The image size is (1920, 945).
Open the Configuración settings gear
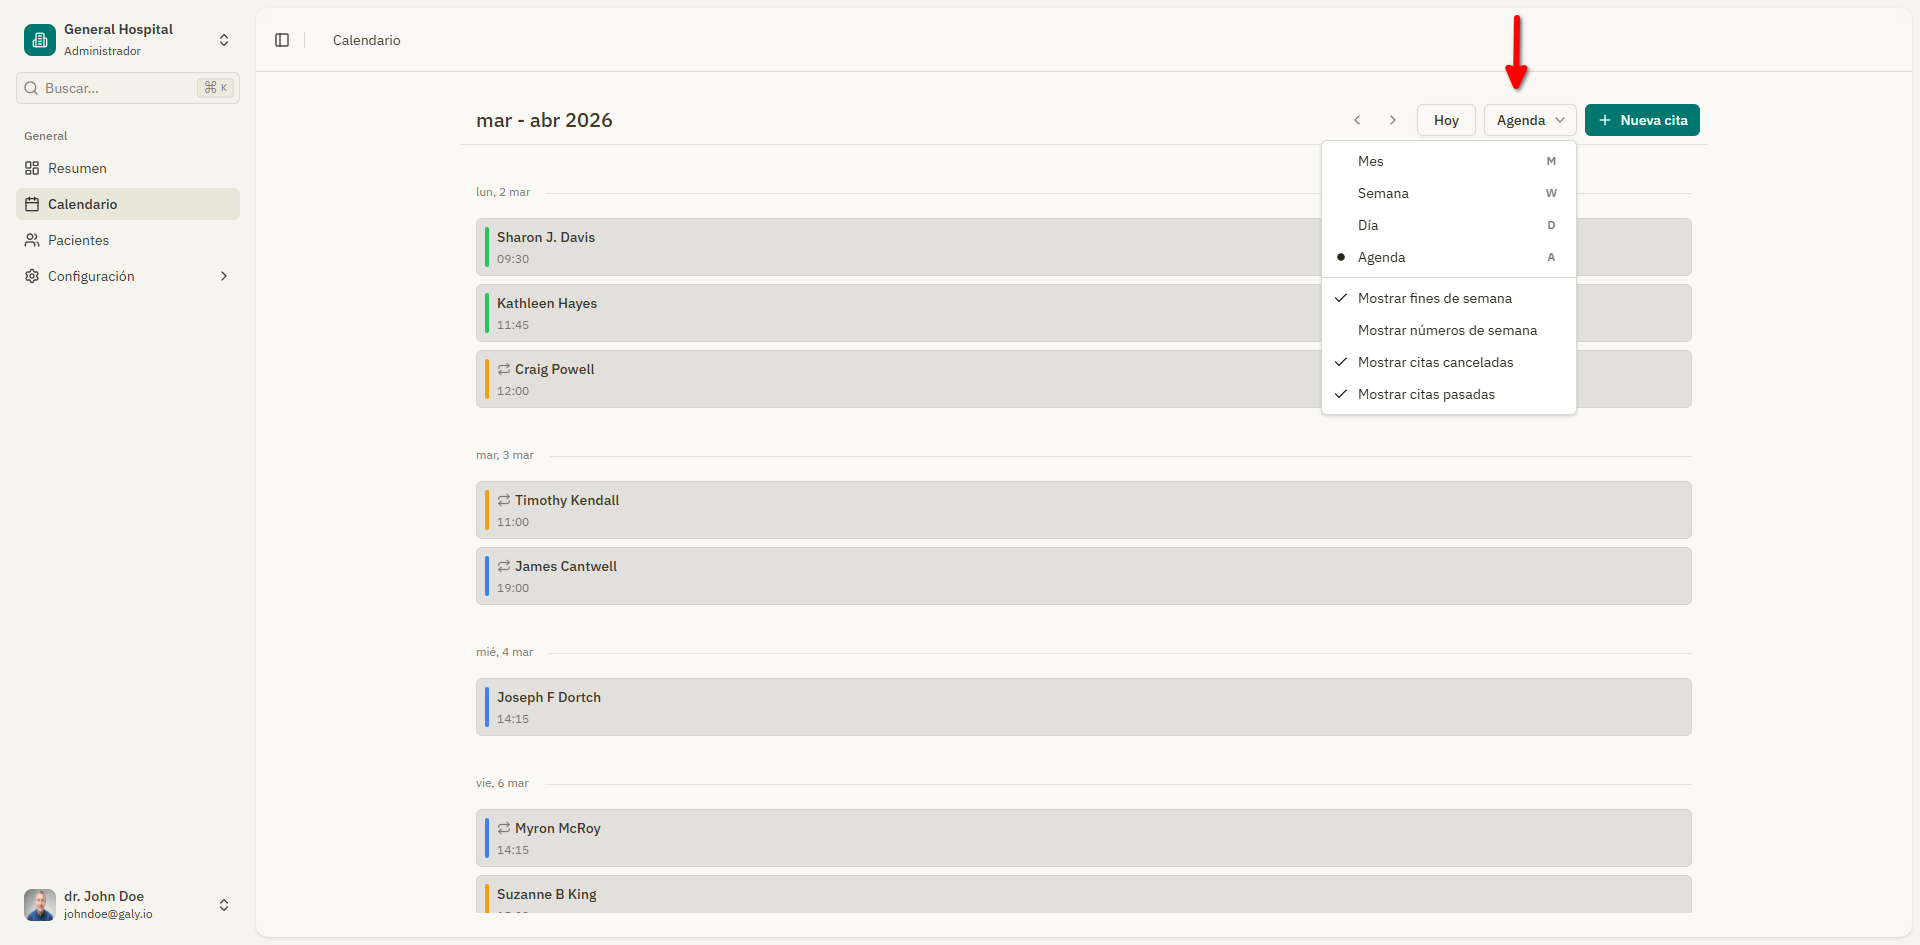point(31,276)
